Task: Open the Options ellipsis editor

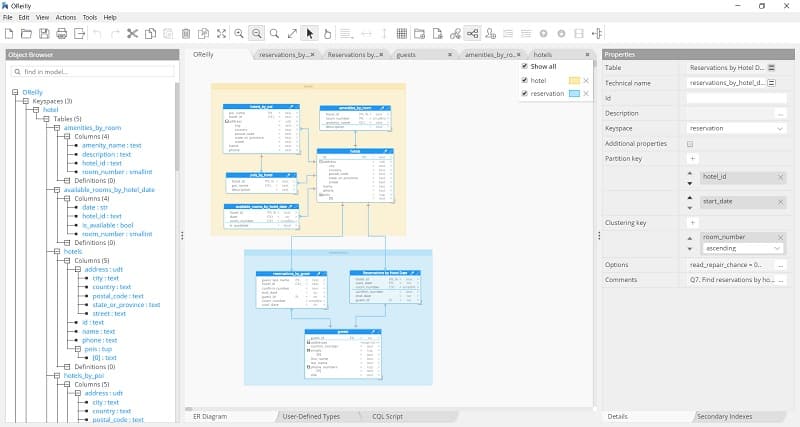Action: pyautogui.click(x=780, y=265)
